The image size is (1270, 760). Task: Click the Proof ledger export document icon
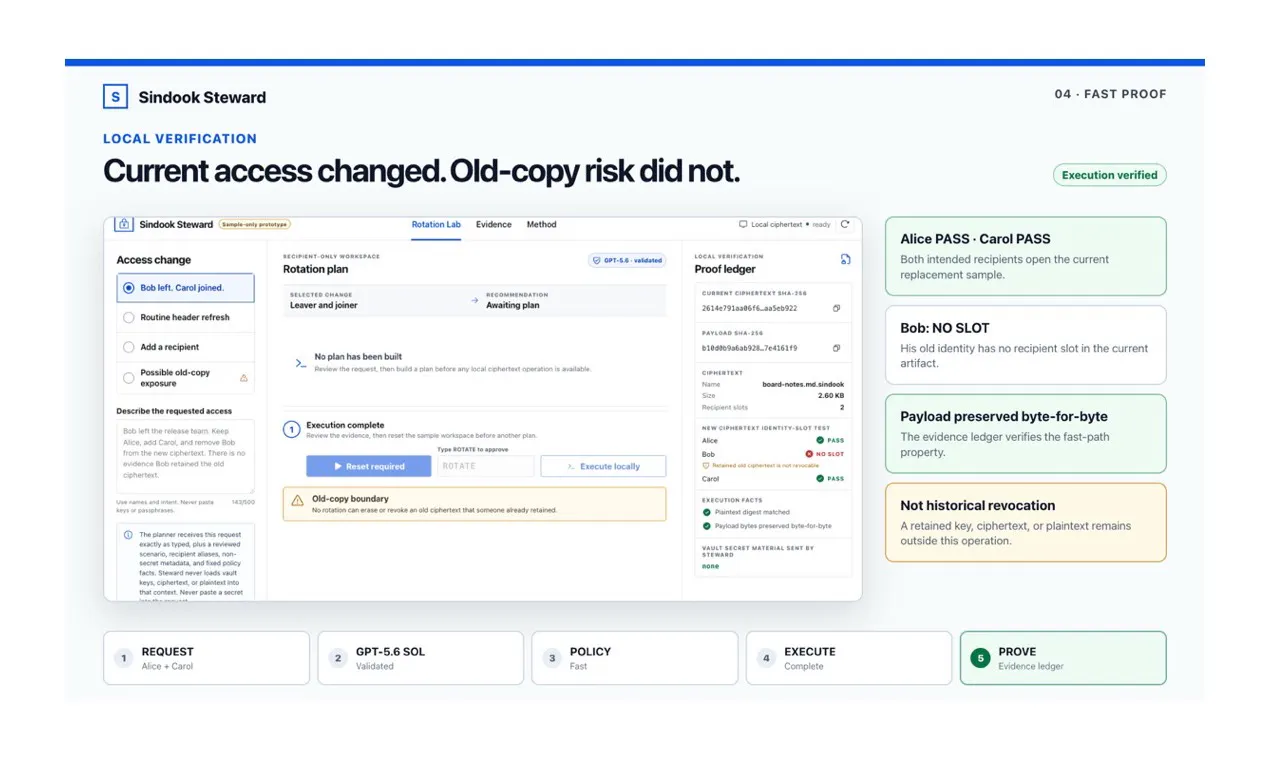(846, 260)
